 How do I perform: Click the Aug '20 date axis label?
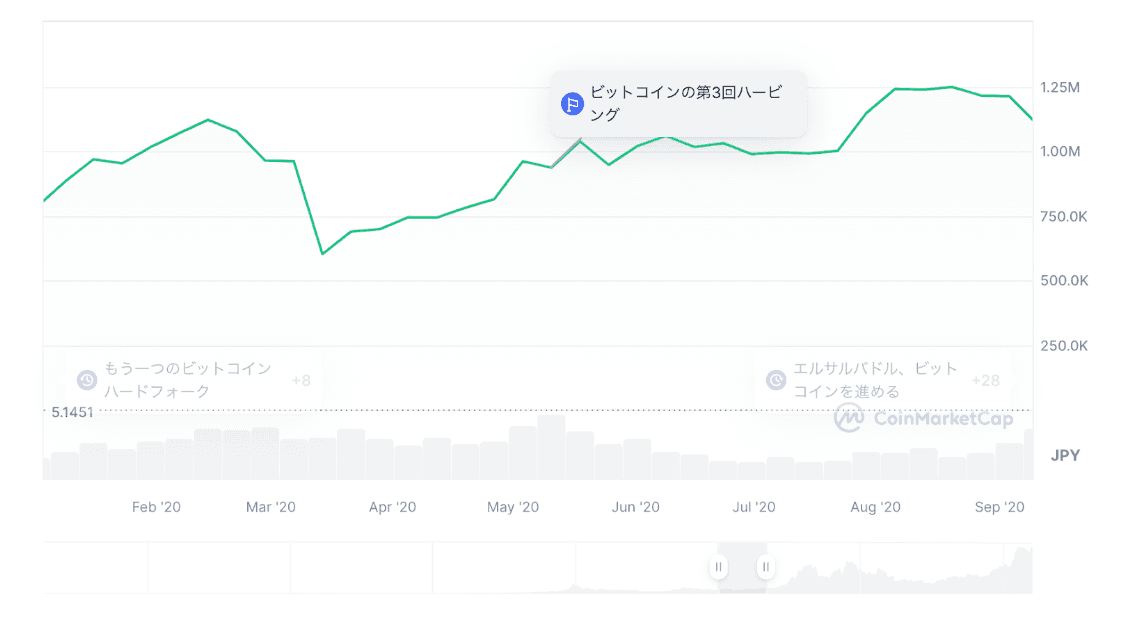point(876,507)
